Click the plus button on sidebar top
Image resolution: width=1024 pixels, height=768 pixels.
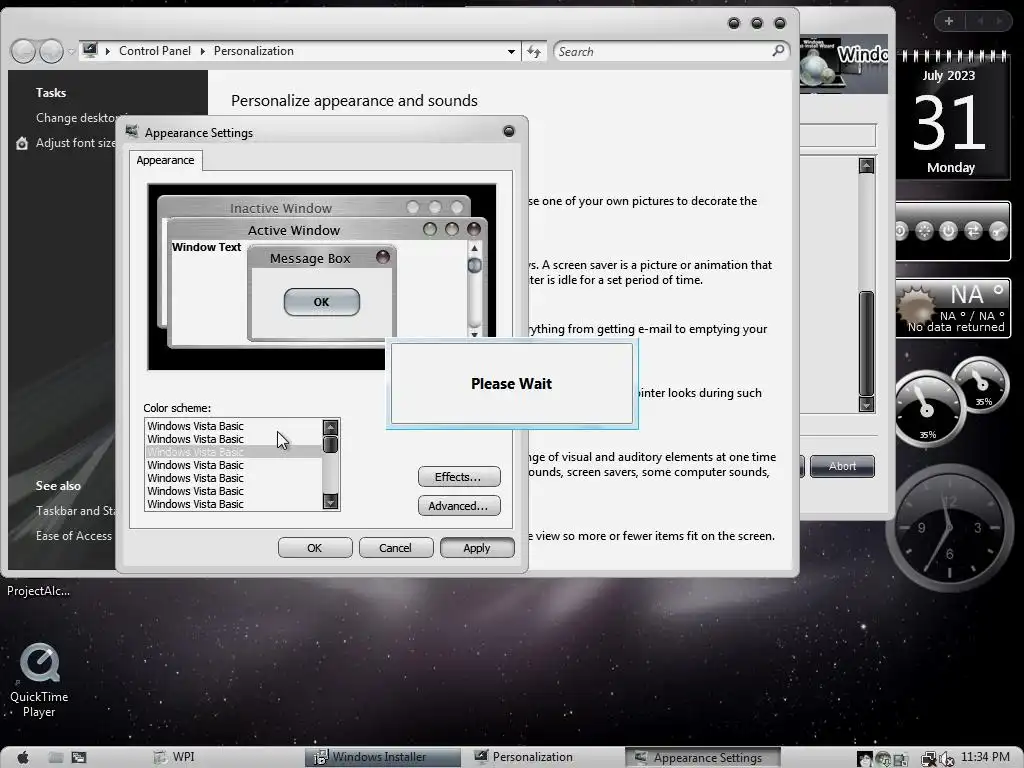949,21
